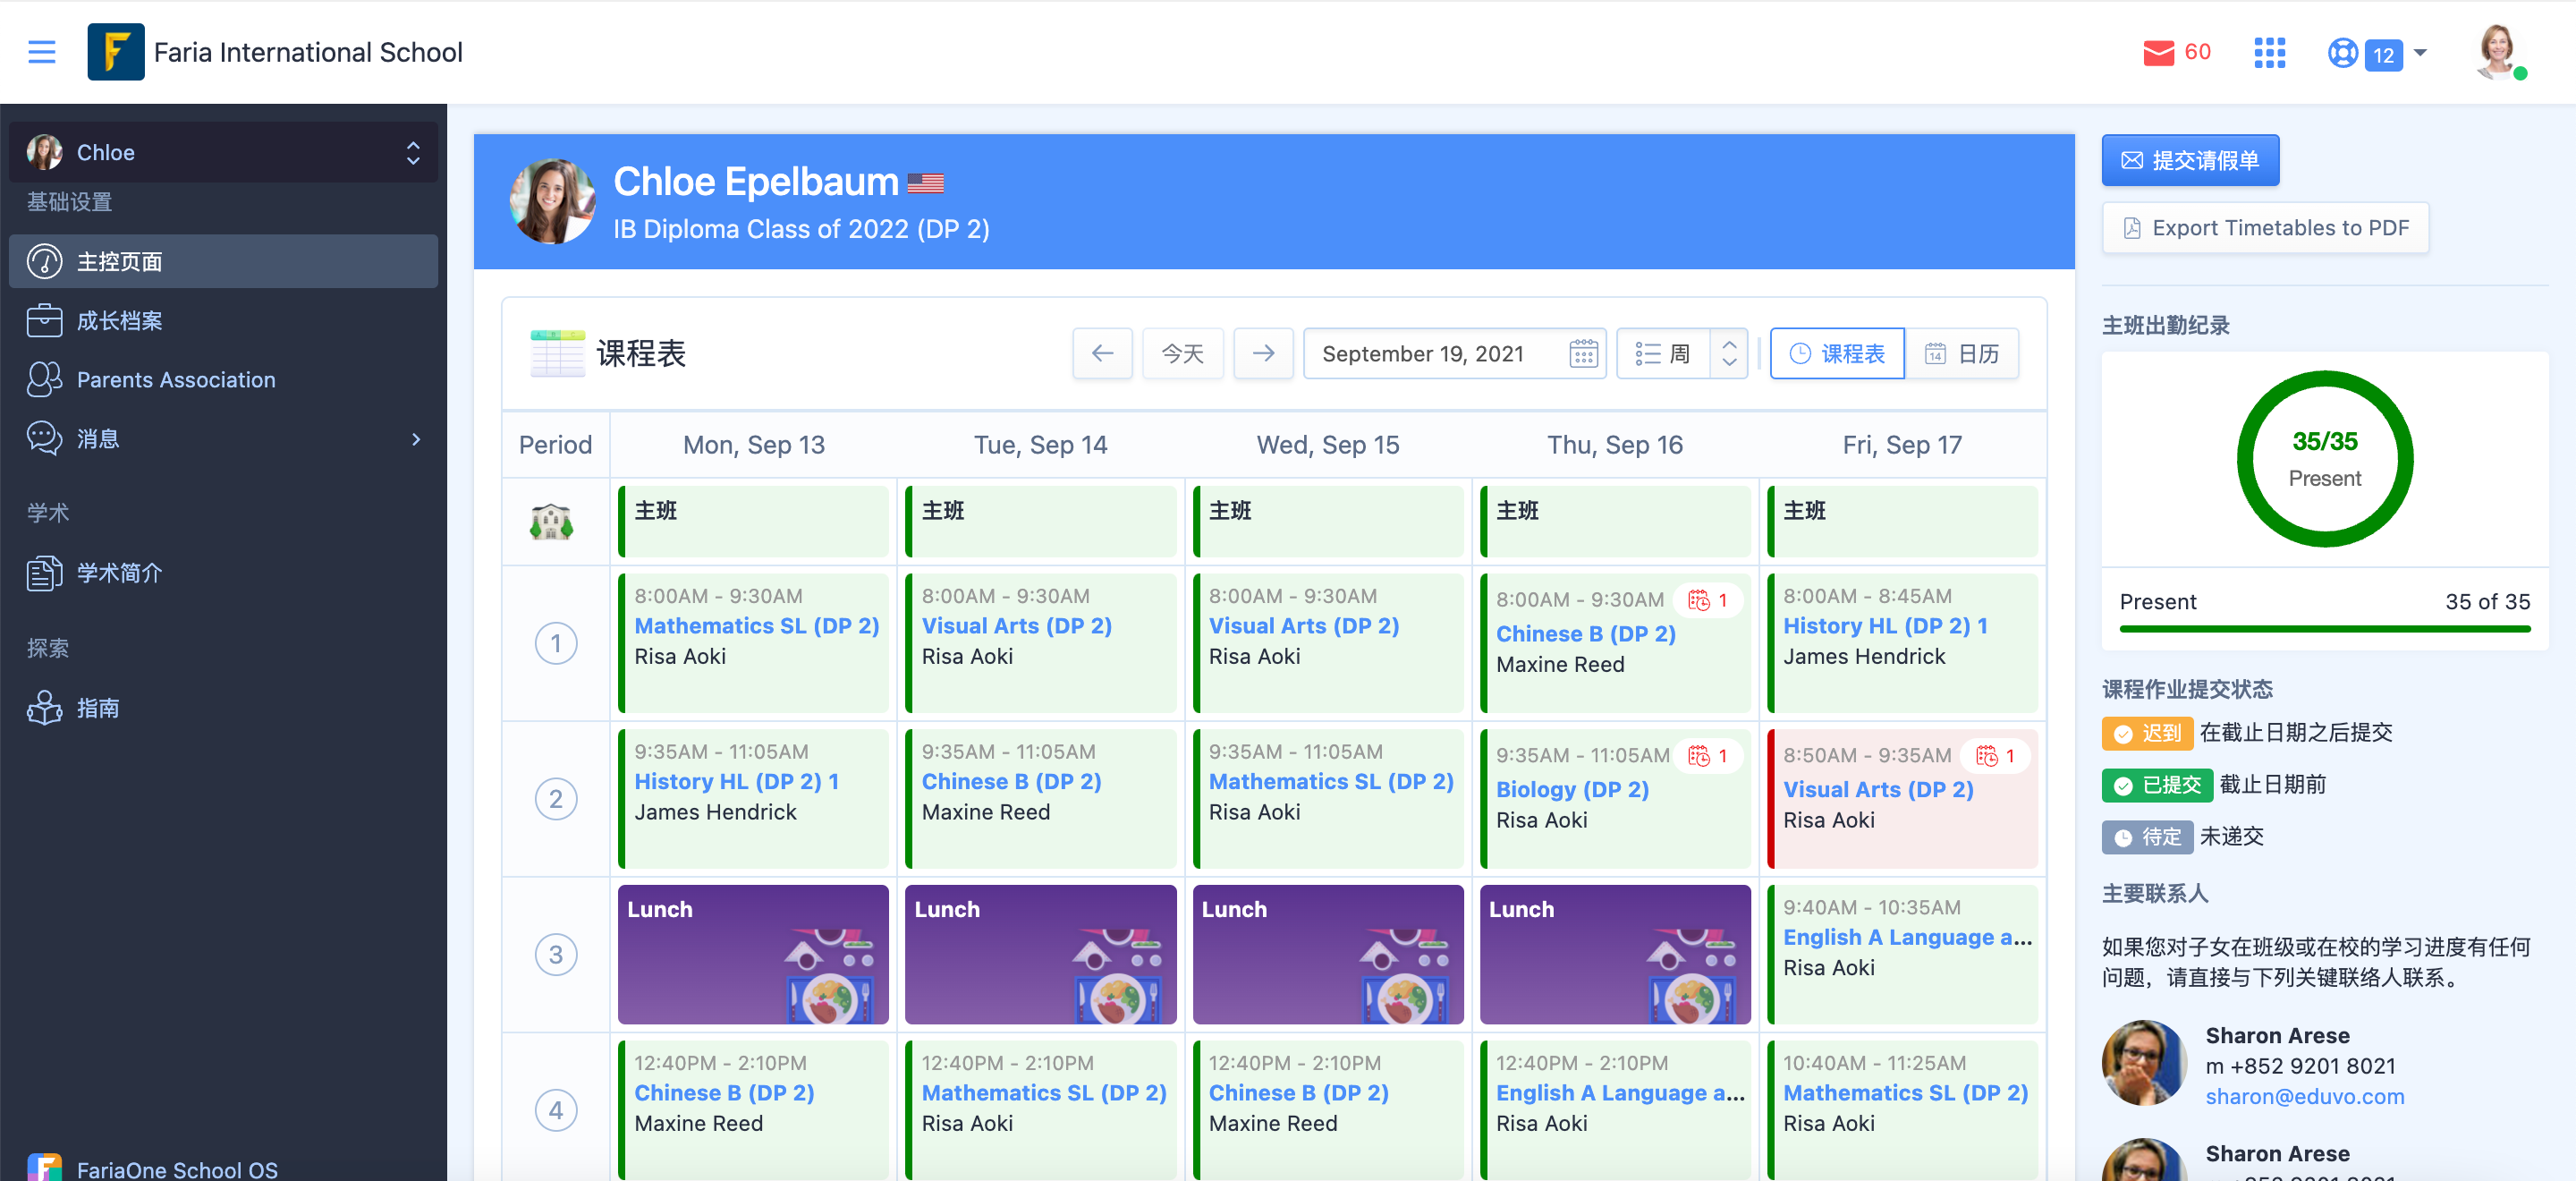The width and height of the screenshot is (2576, 1181).
Task: Open the help badge dropdown caret
Action: click(x=2420, y=53)
